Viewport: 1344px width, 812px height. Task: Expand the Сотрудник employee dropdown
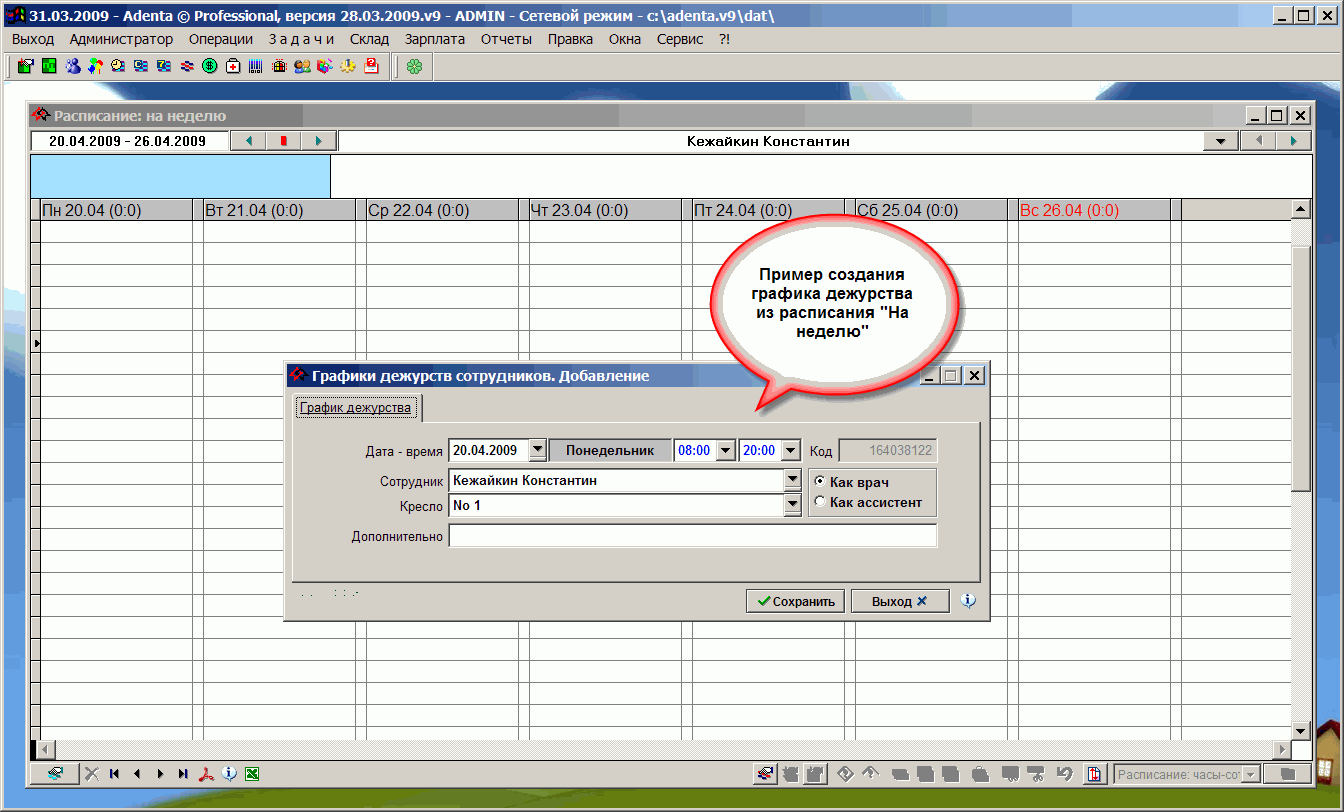pos(792,481)
